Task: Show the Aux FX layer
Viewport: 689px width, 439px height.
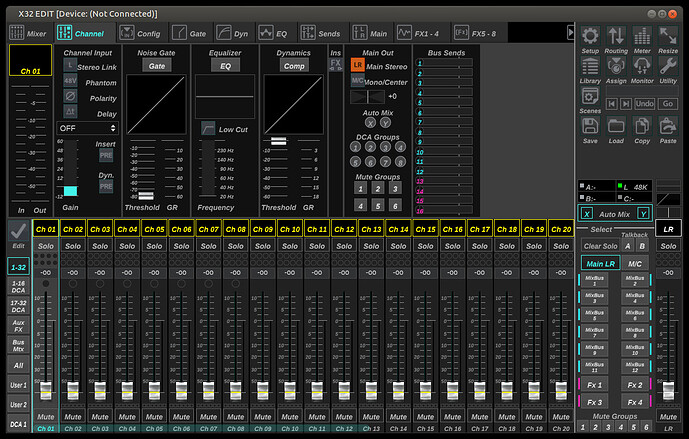Action: (x=18, y=326)
